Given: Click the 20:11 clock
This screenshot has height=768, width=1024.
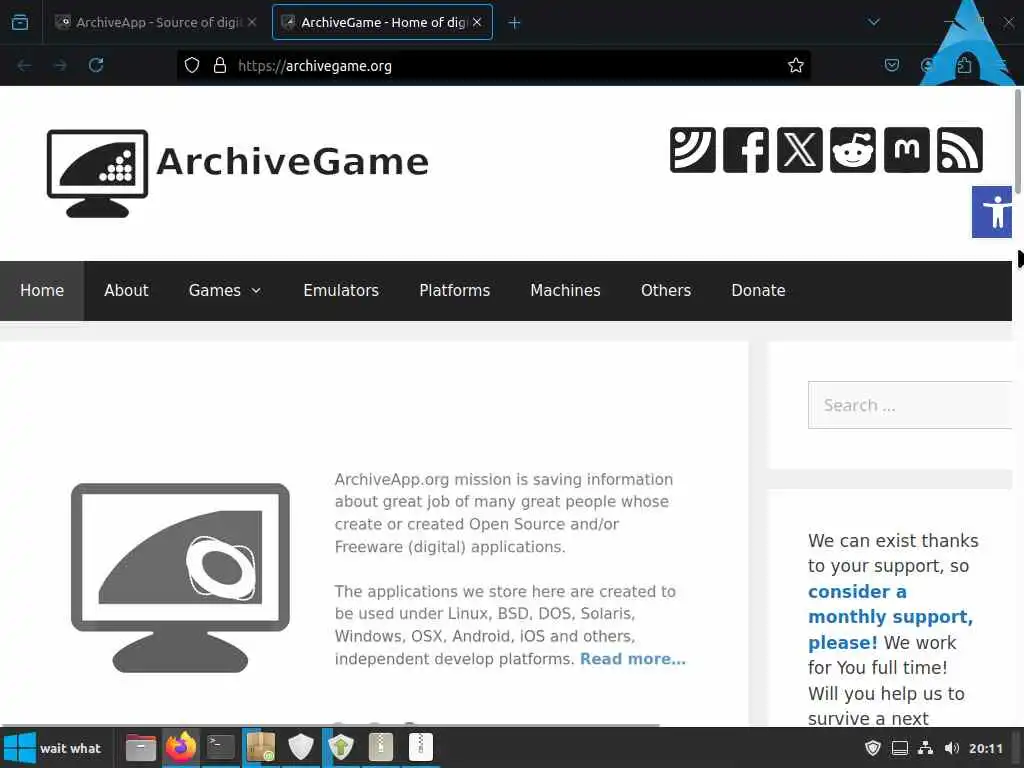Looking at the screenshot, I should (x=985, y=748).
